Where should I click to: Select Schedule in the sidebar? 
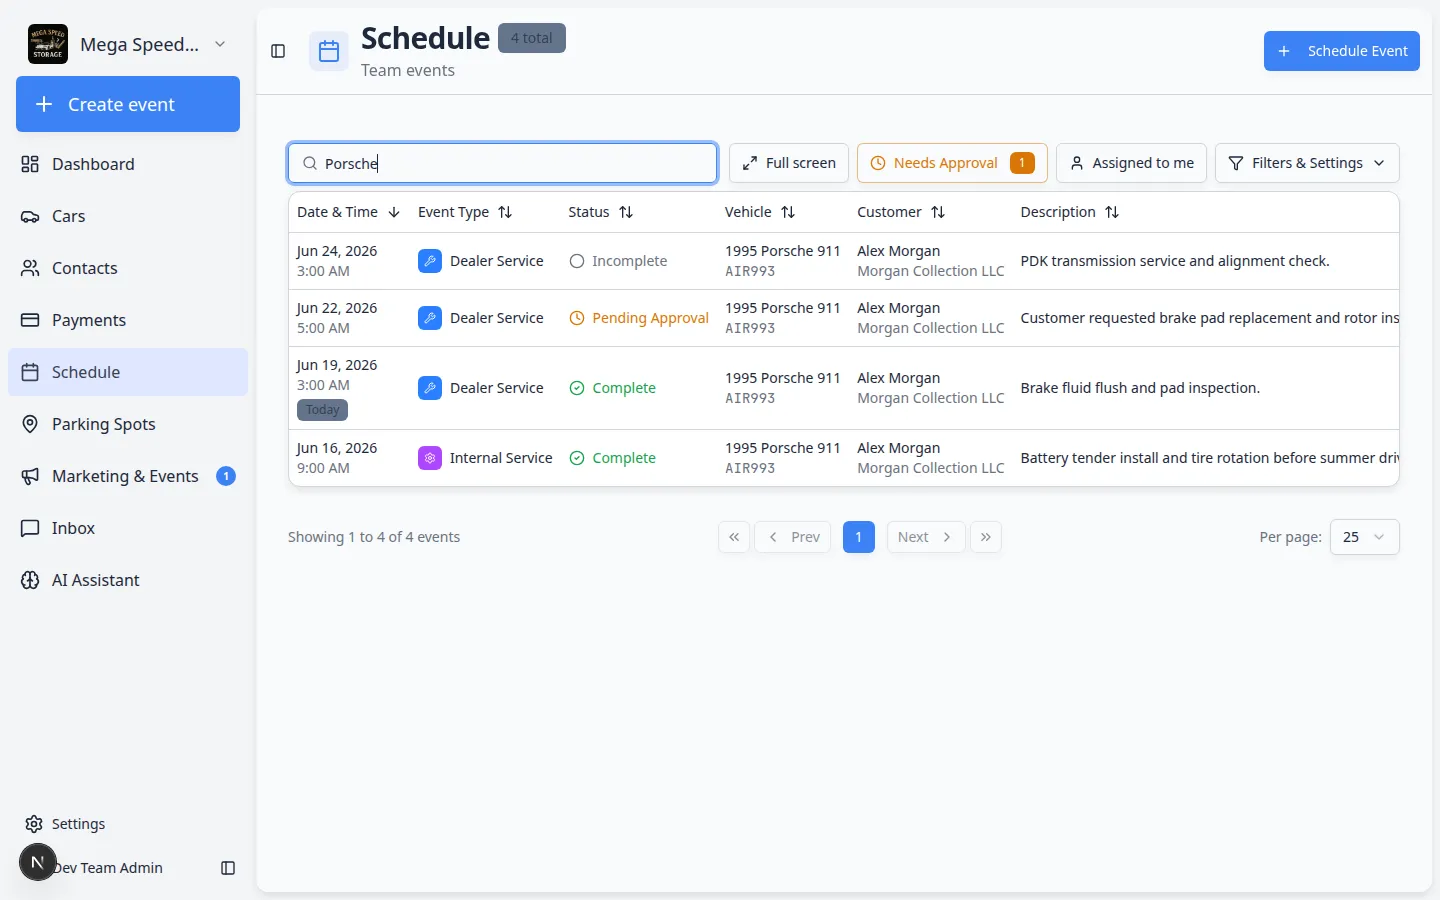[128, 372]
